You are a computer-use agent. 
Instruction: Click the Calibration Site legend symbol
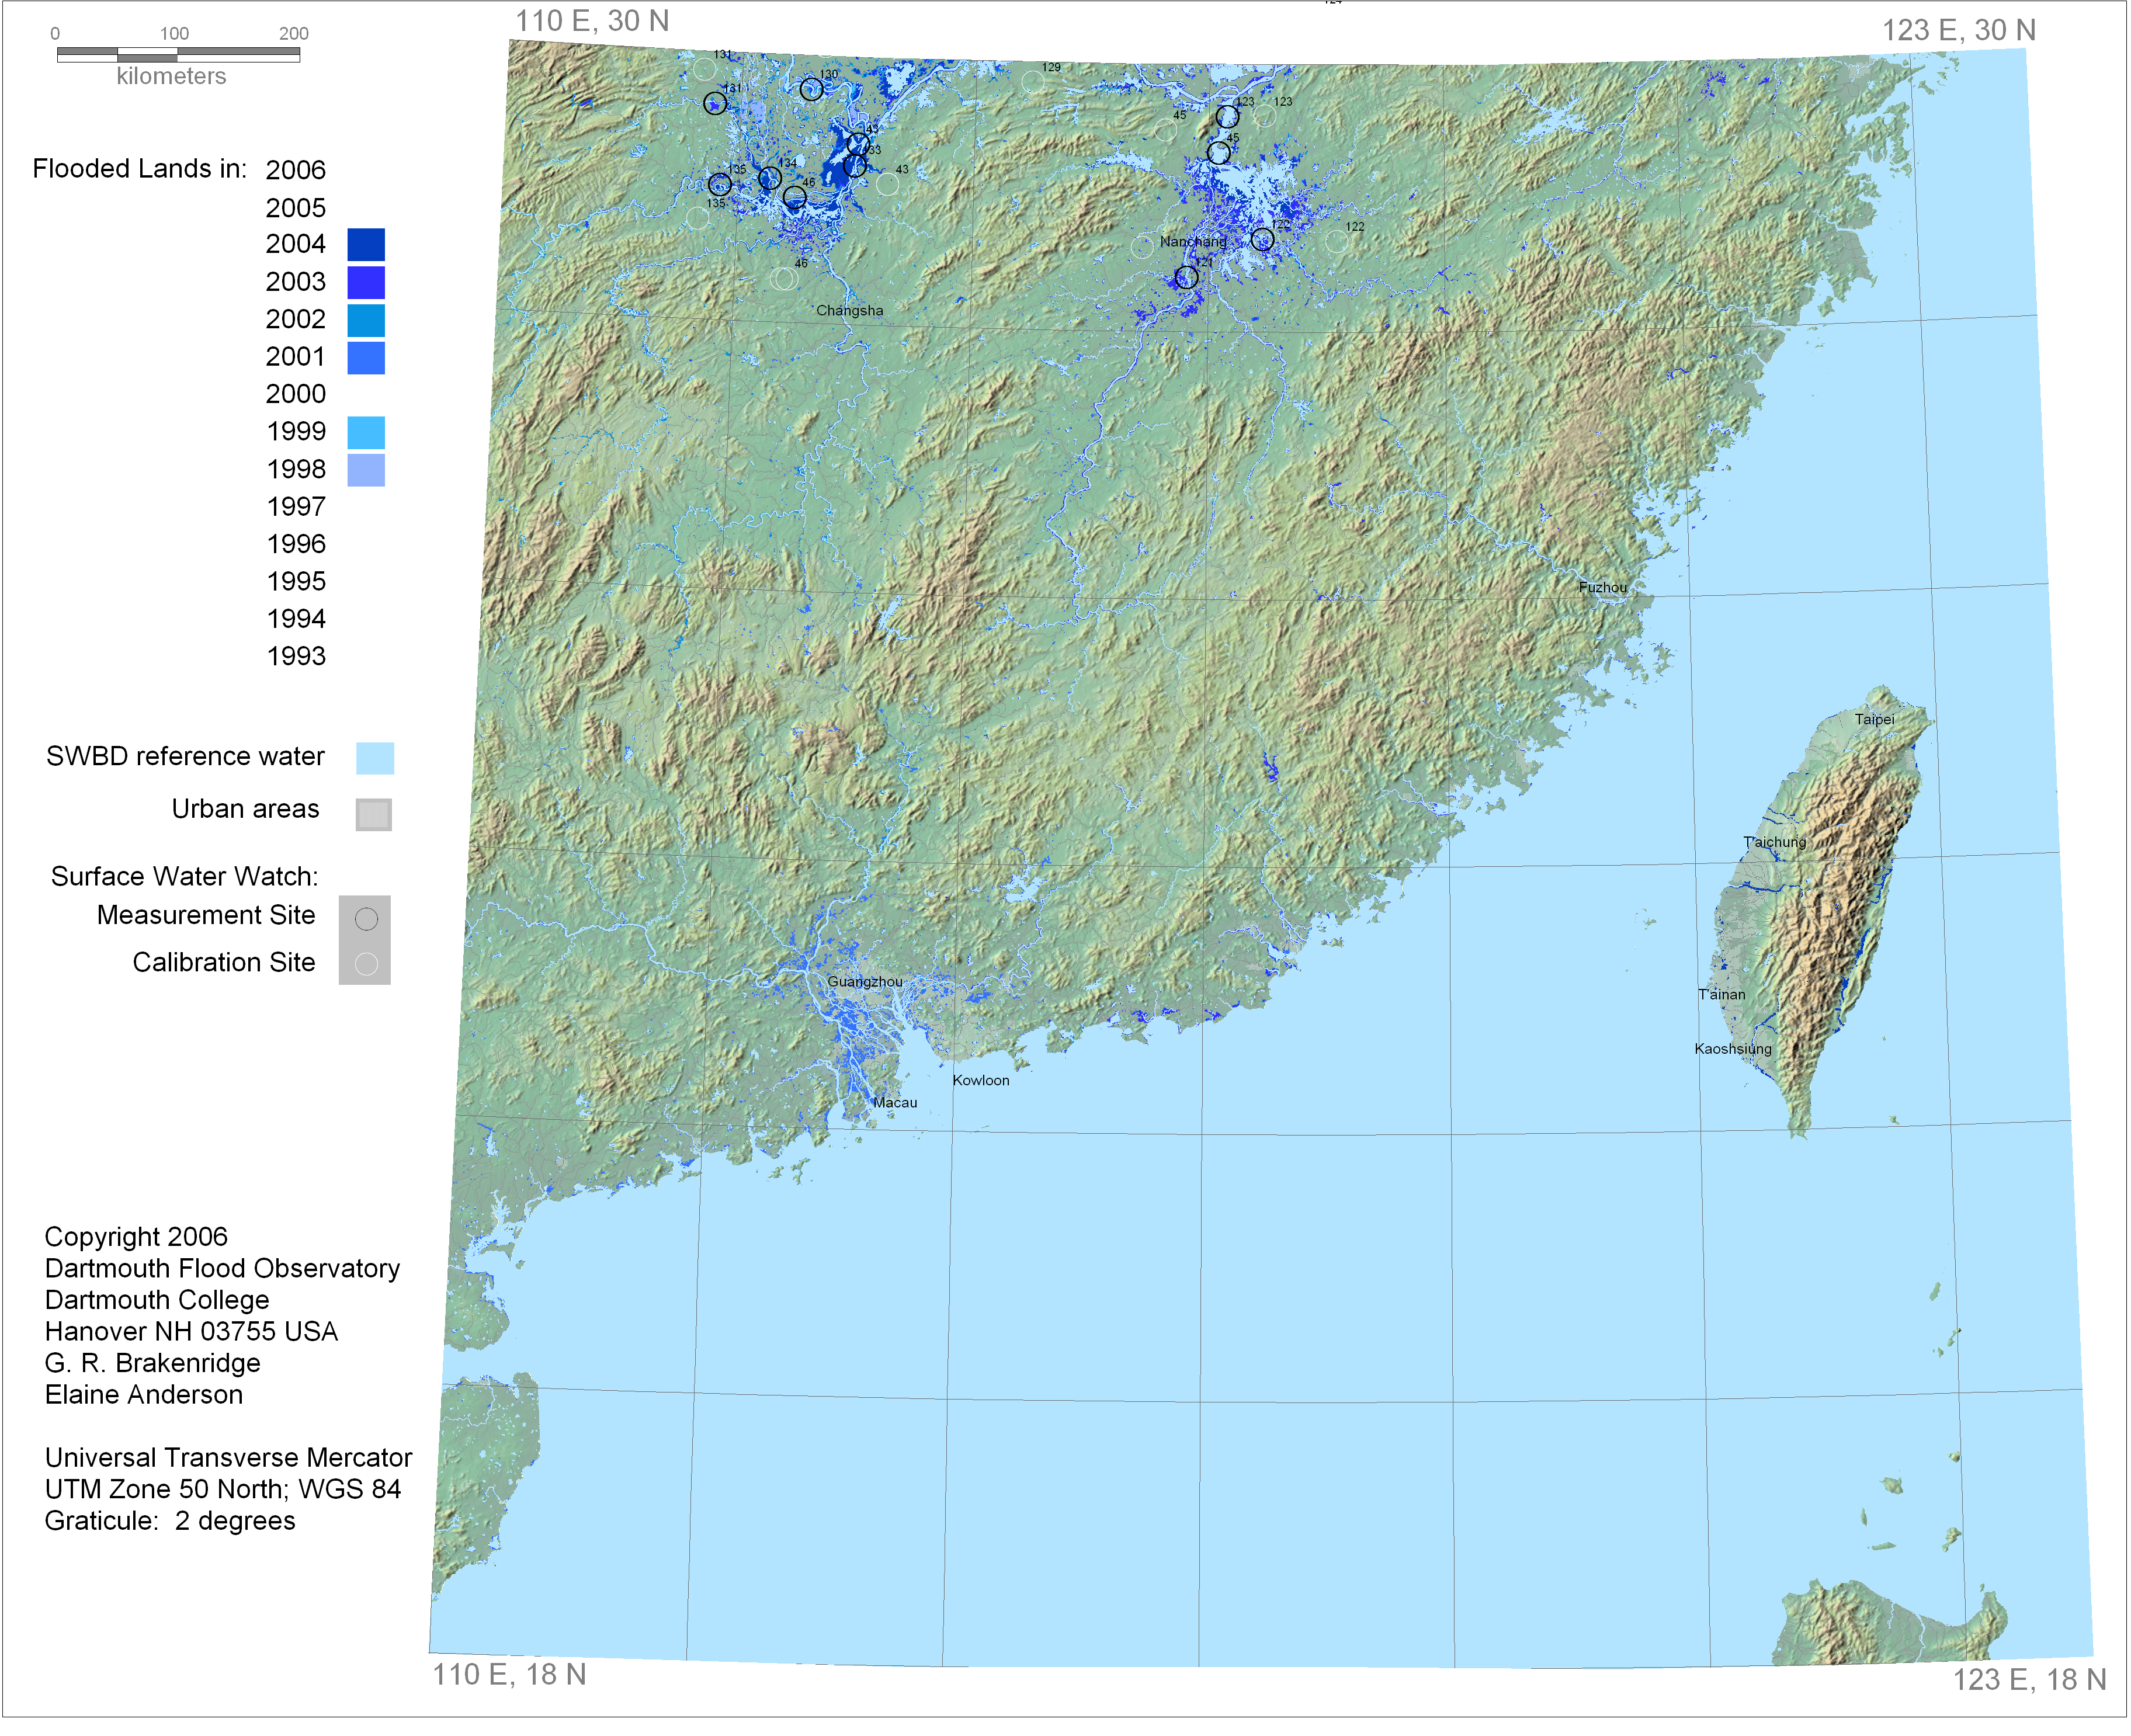pos(366,963)
